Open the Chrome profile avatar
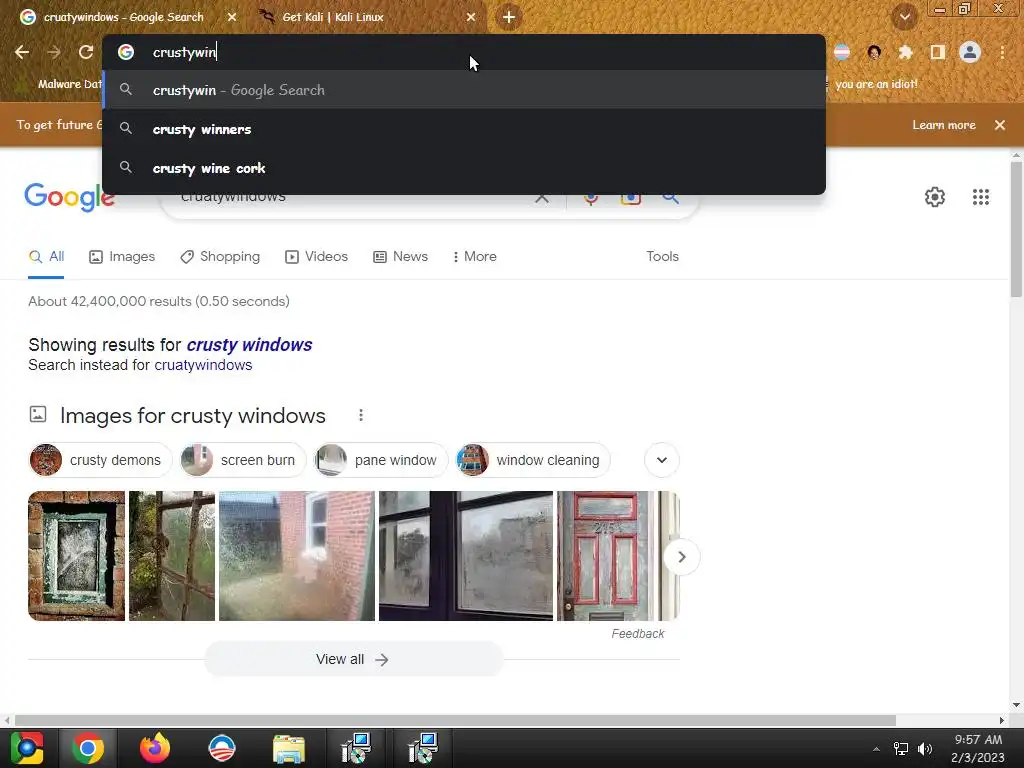This screenshot has width=1024, height=768. (970, 52)
